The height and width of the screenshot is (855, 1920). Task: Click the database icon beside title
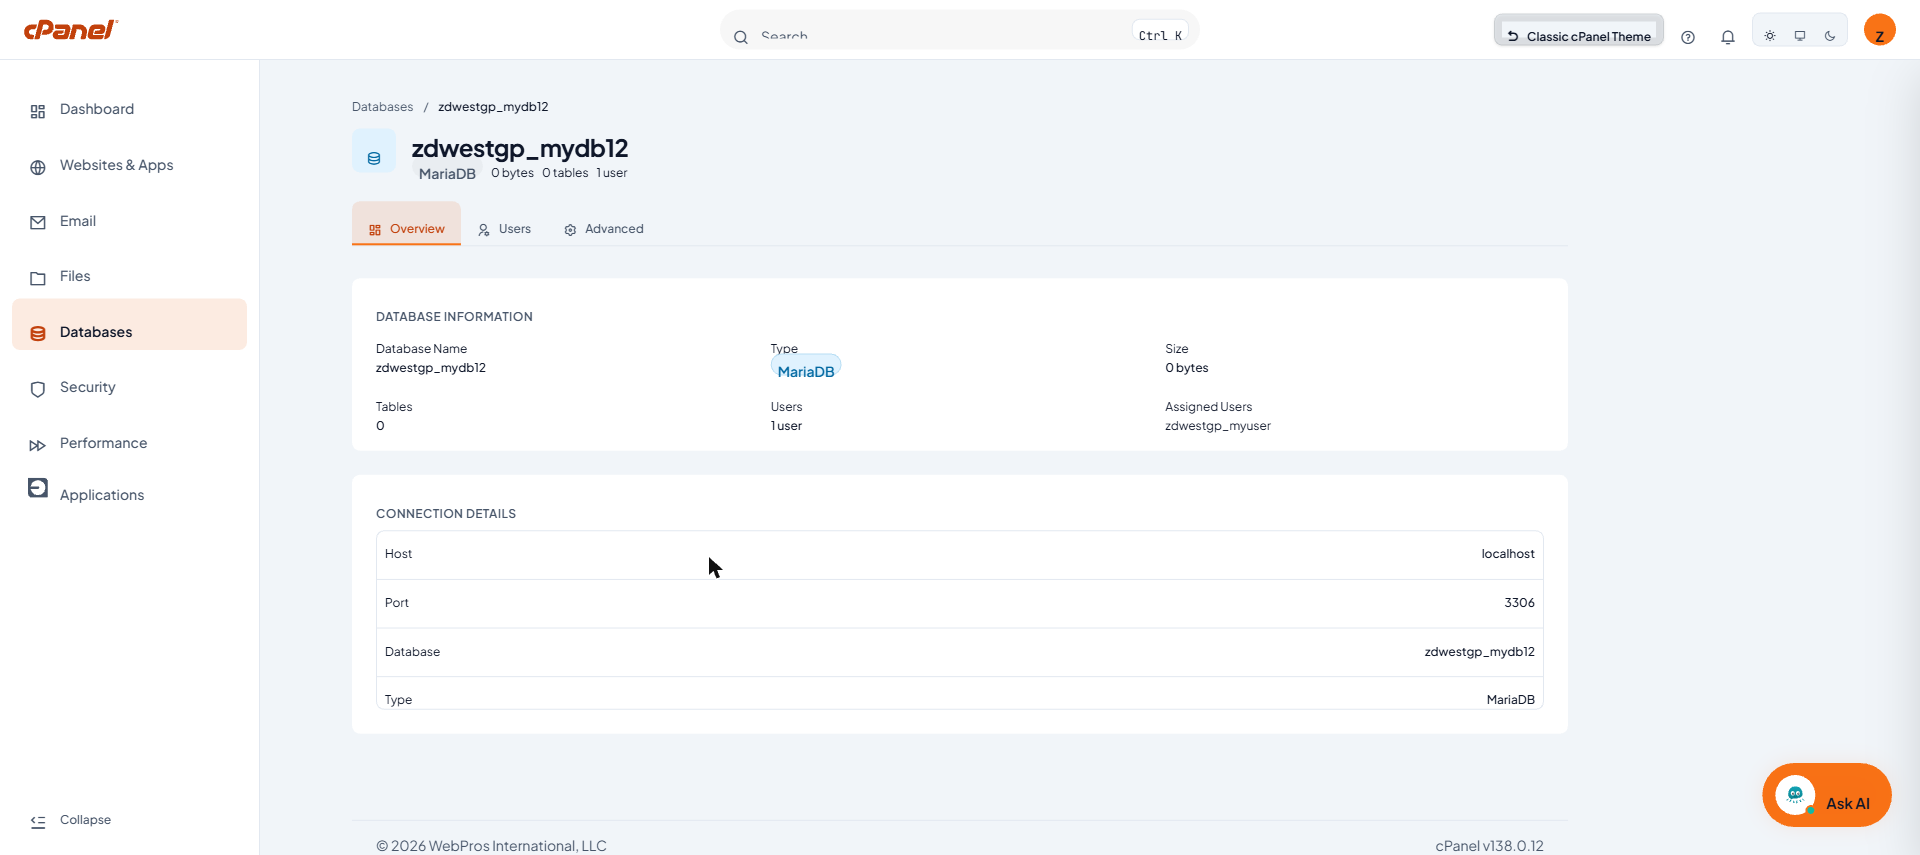[x=374, y=151]
